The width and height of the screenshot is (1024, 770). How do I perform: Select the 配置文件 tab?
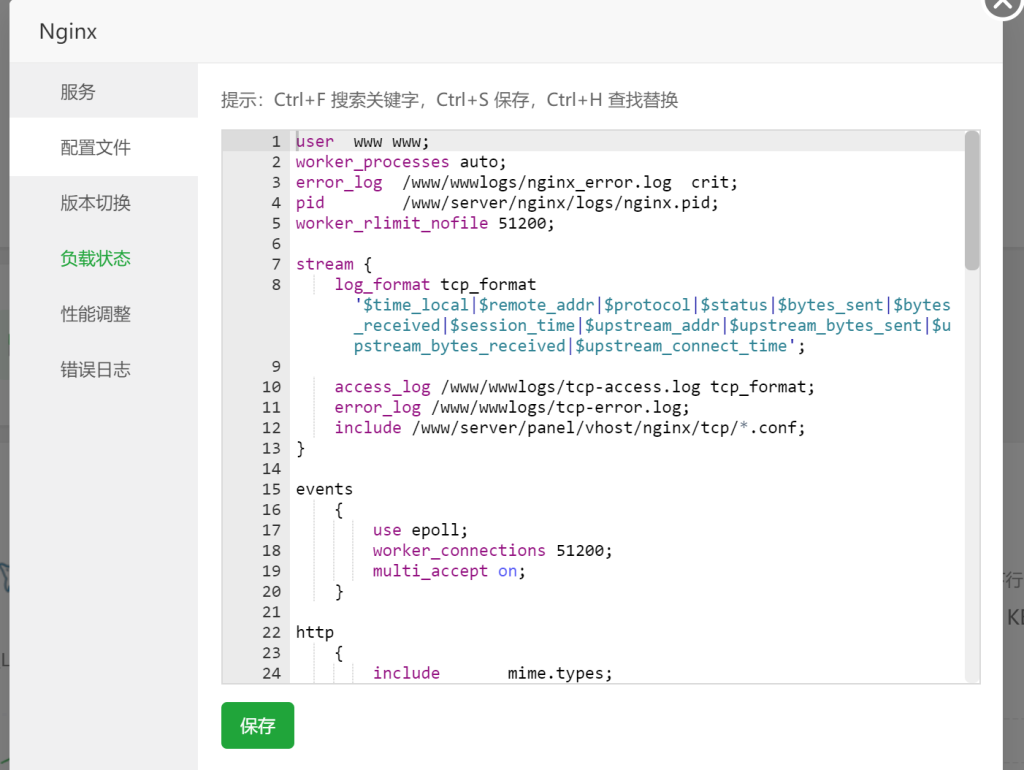(x=104, y=147)
